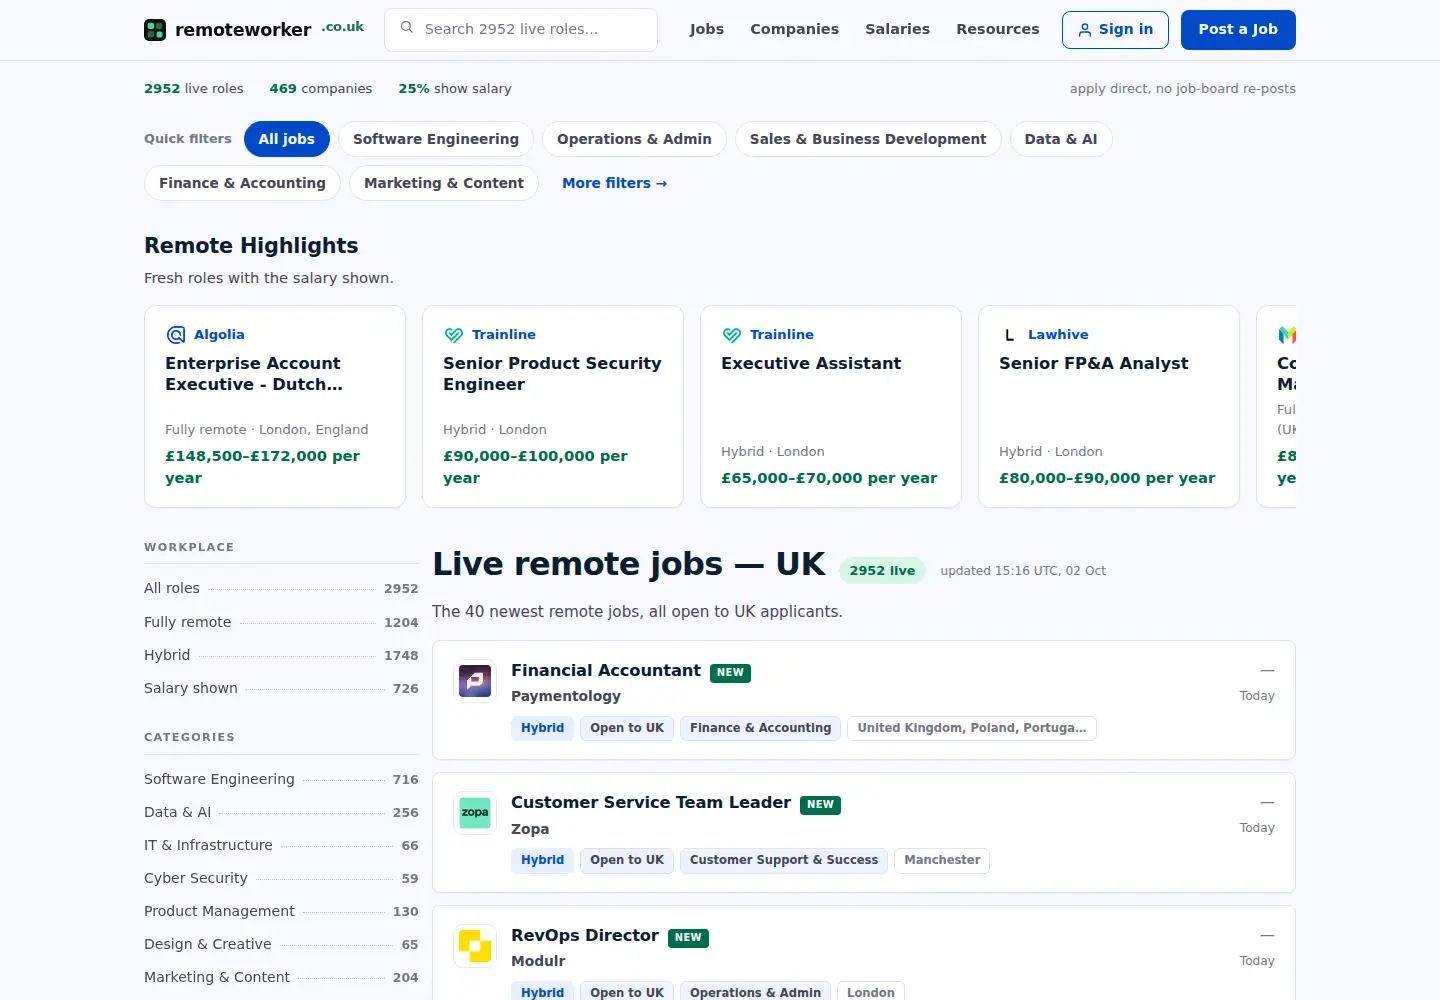Toggle the Marketing & Content quick filter
This screenshot has height=1000, width=1440.
(x=444, y=183)
